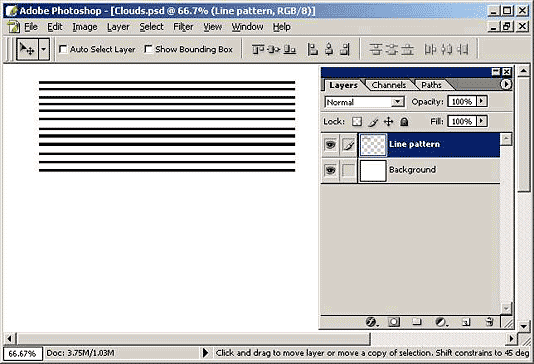Open the tool preset picker arrow

pos(44,49)
